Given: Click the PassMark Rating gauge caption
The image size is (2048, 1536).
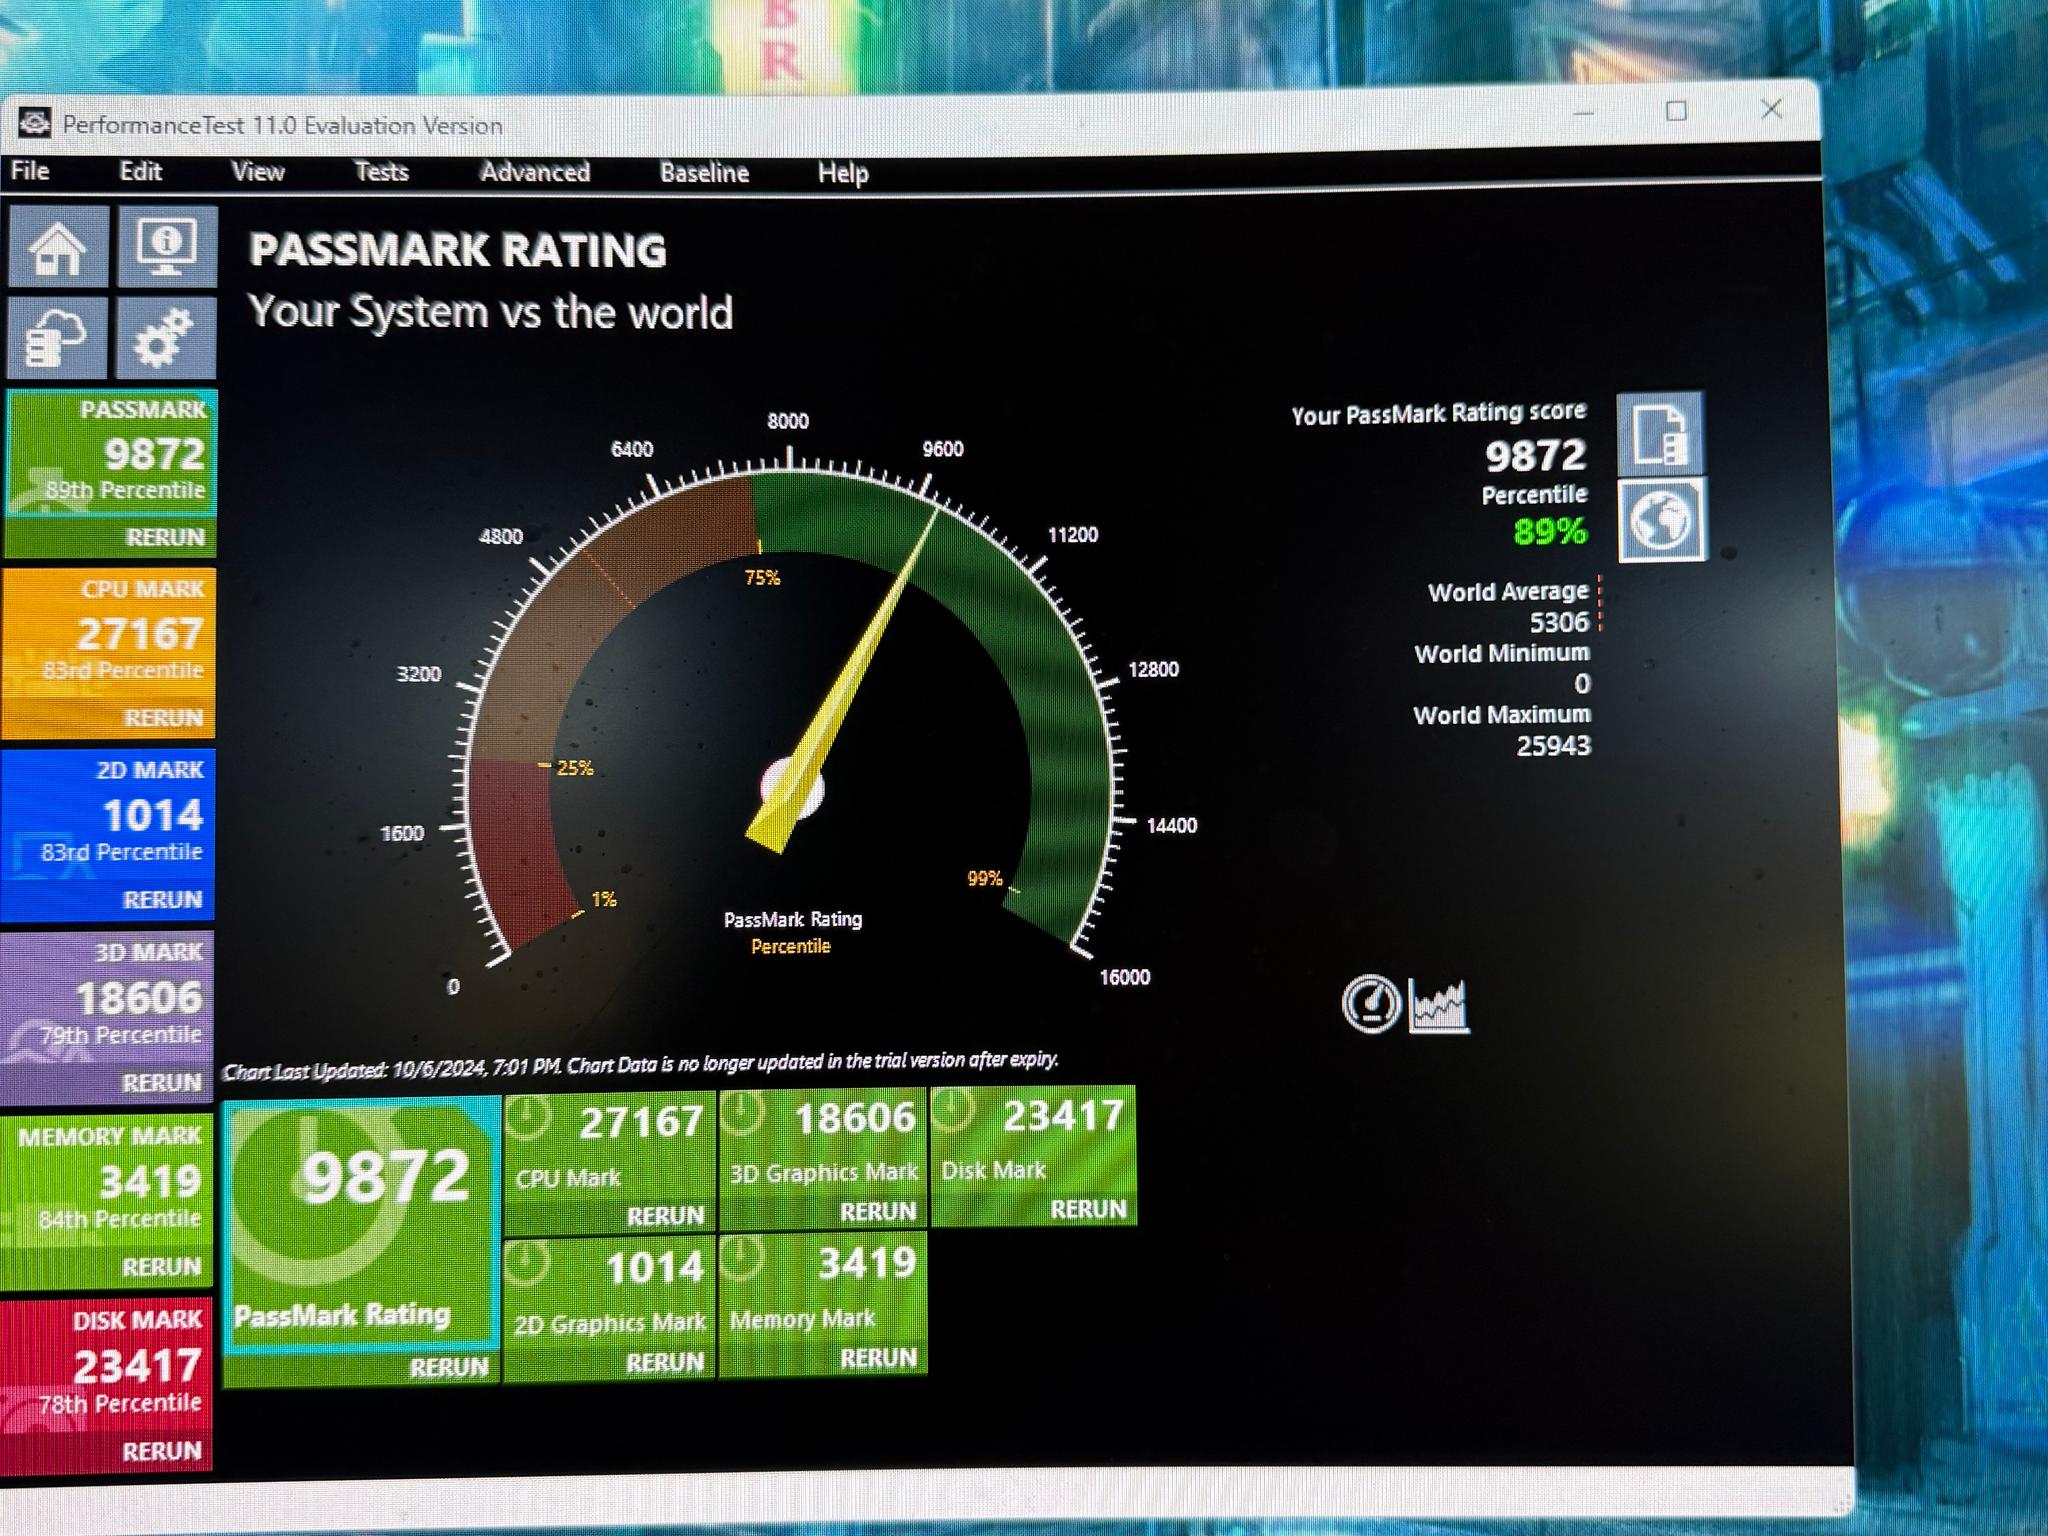Looking at the screenshot, I should 793,919.
